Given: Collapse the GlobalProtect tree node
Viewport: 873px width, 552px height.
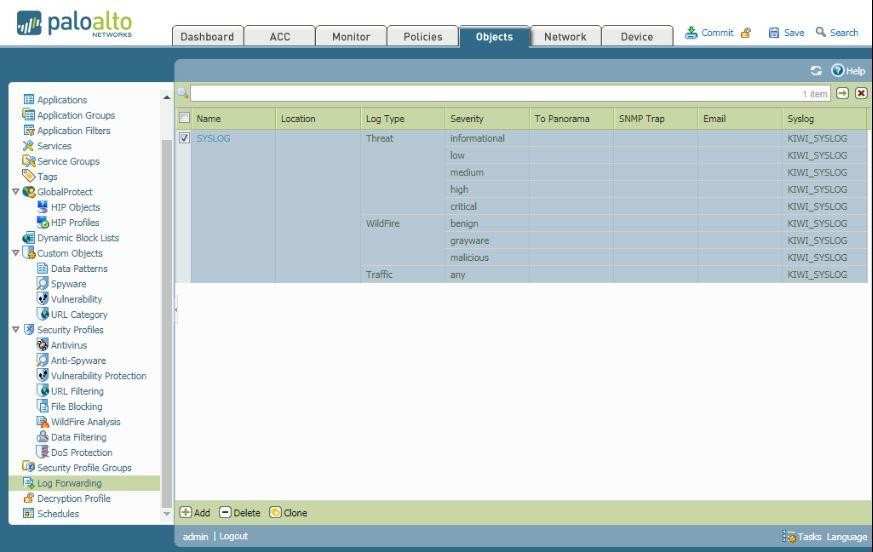Looking at the screenshot, I should point(15,192).
